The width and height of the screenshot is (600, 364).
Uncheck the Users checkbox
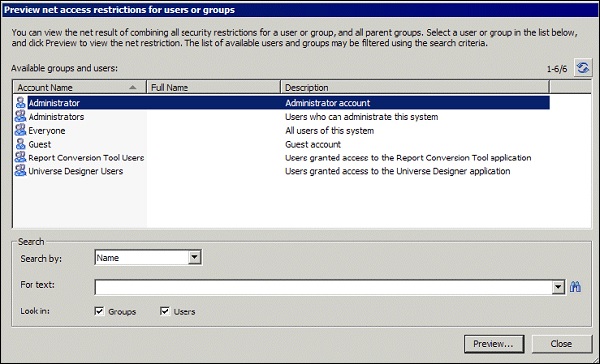pos(165,311)
